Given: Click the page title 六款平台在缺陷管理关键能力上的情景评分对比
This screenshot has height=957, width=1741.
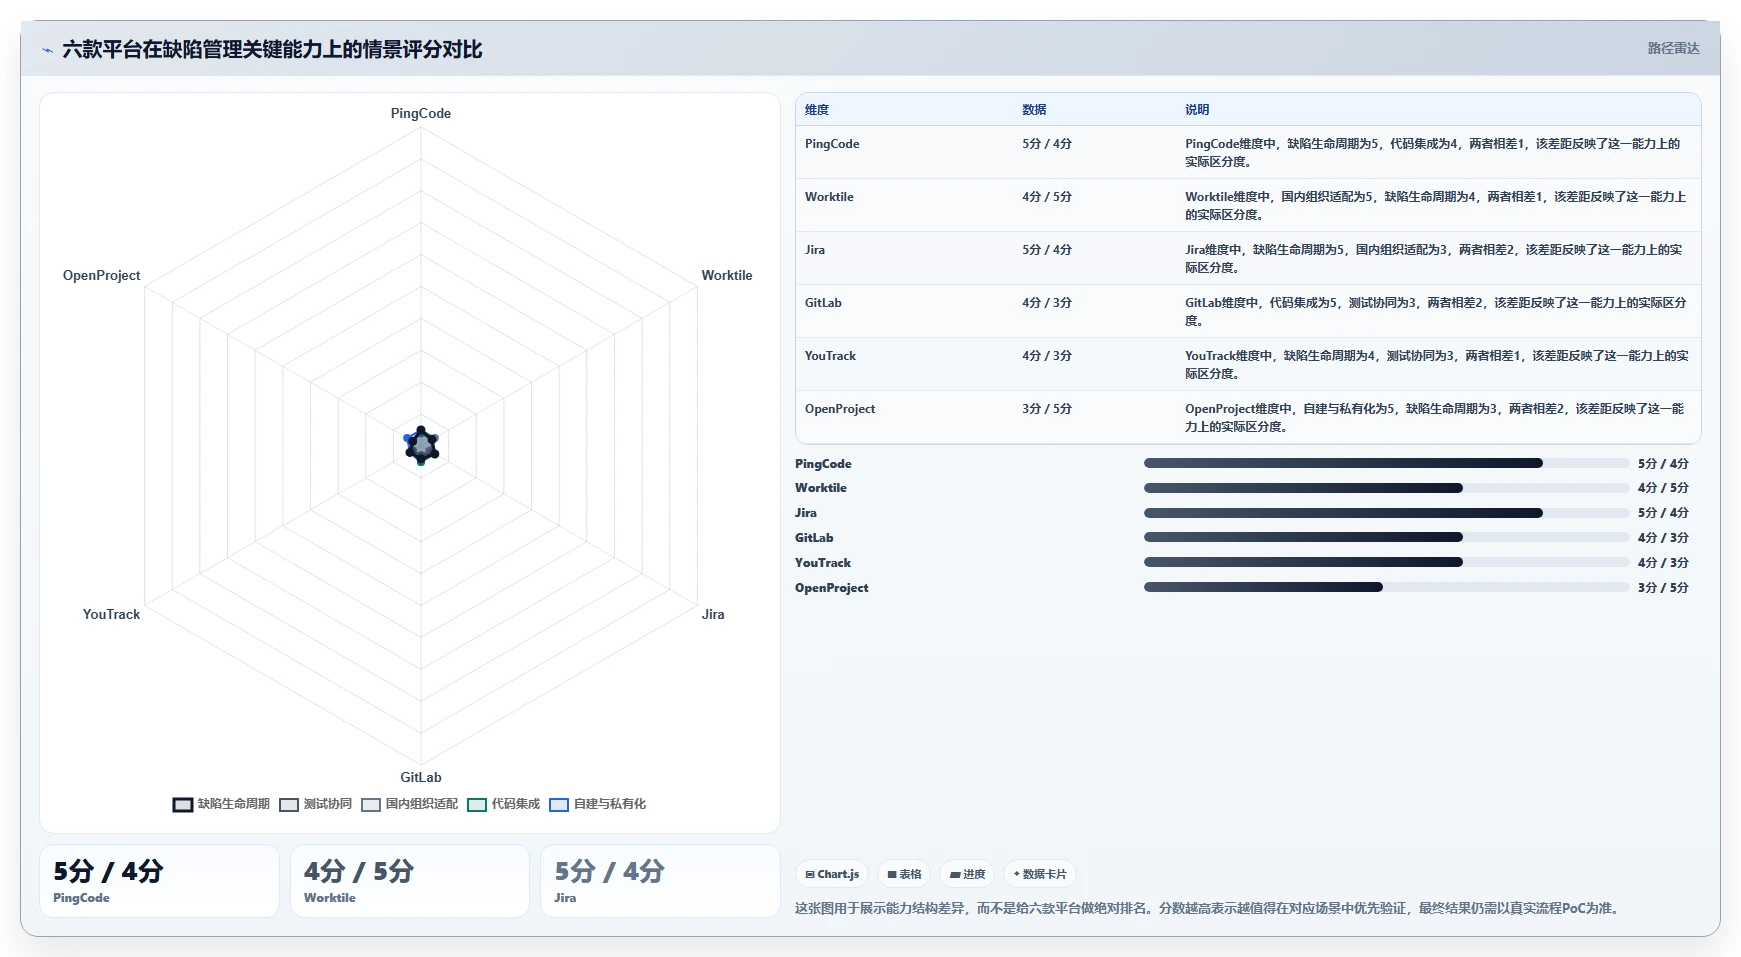Looking at the screenshot, I should pyautogui.click(x=272, y=49).
